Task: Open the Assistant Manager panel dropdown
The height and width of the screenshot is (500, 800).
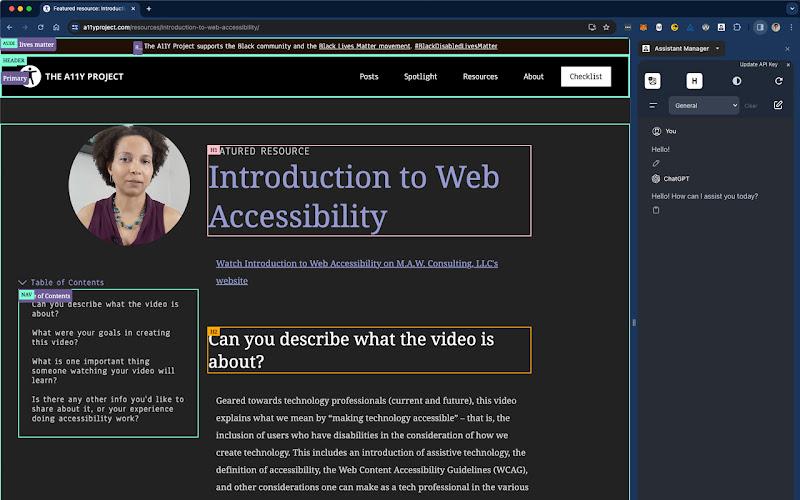Action: tap(717, 48)
